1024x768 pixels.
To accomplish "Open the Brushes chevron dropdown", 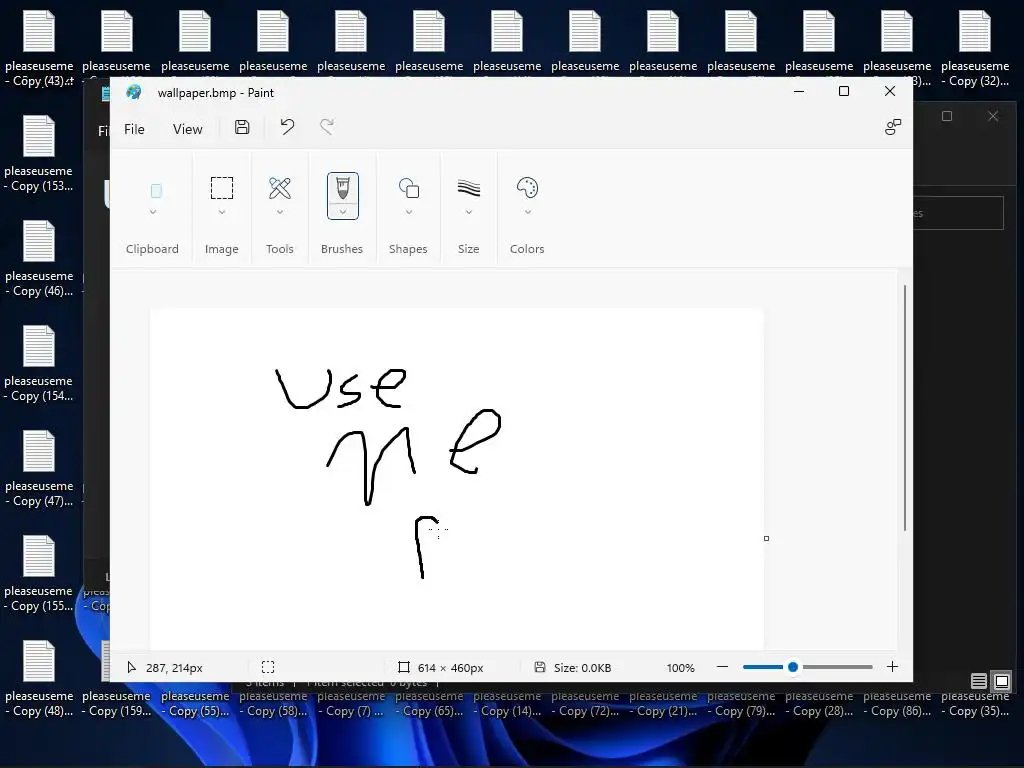I will pos(343,212).
